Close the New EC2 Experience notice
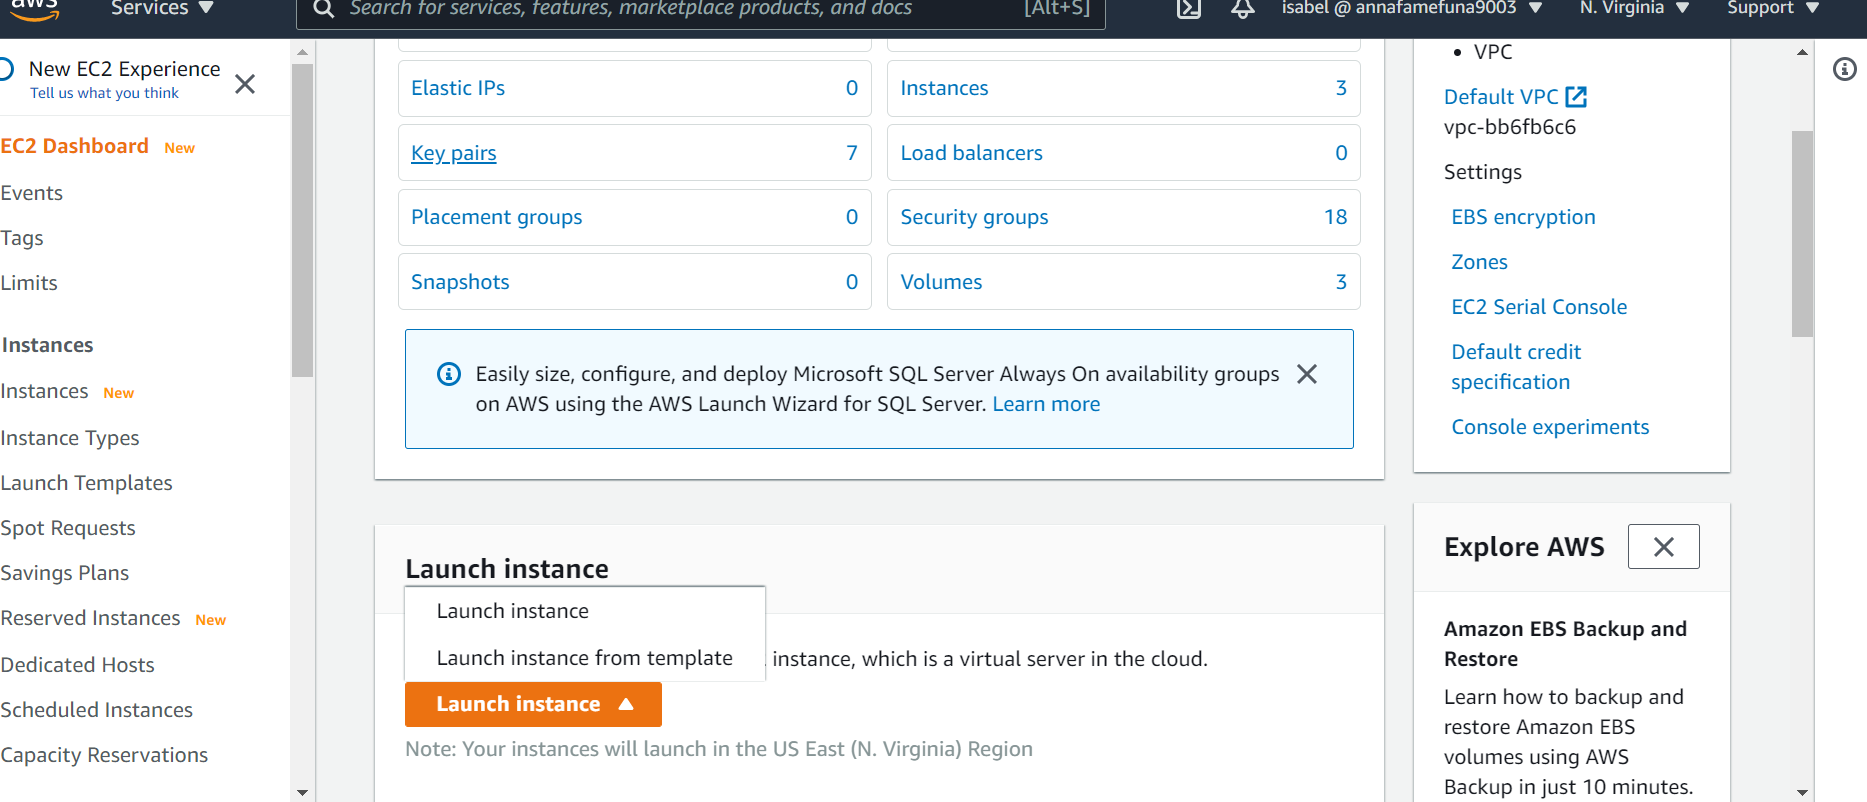The height and width of the screenshot is (802, 1867). coord(245,84)
